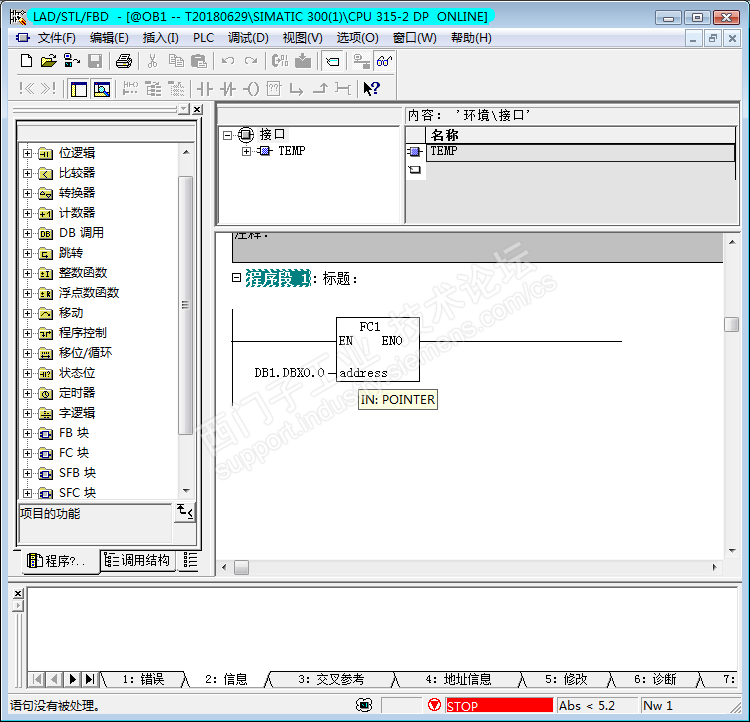The image size is (750, 722).
Task: Expand the FC 块 folder
Action: 27,453
